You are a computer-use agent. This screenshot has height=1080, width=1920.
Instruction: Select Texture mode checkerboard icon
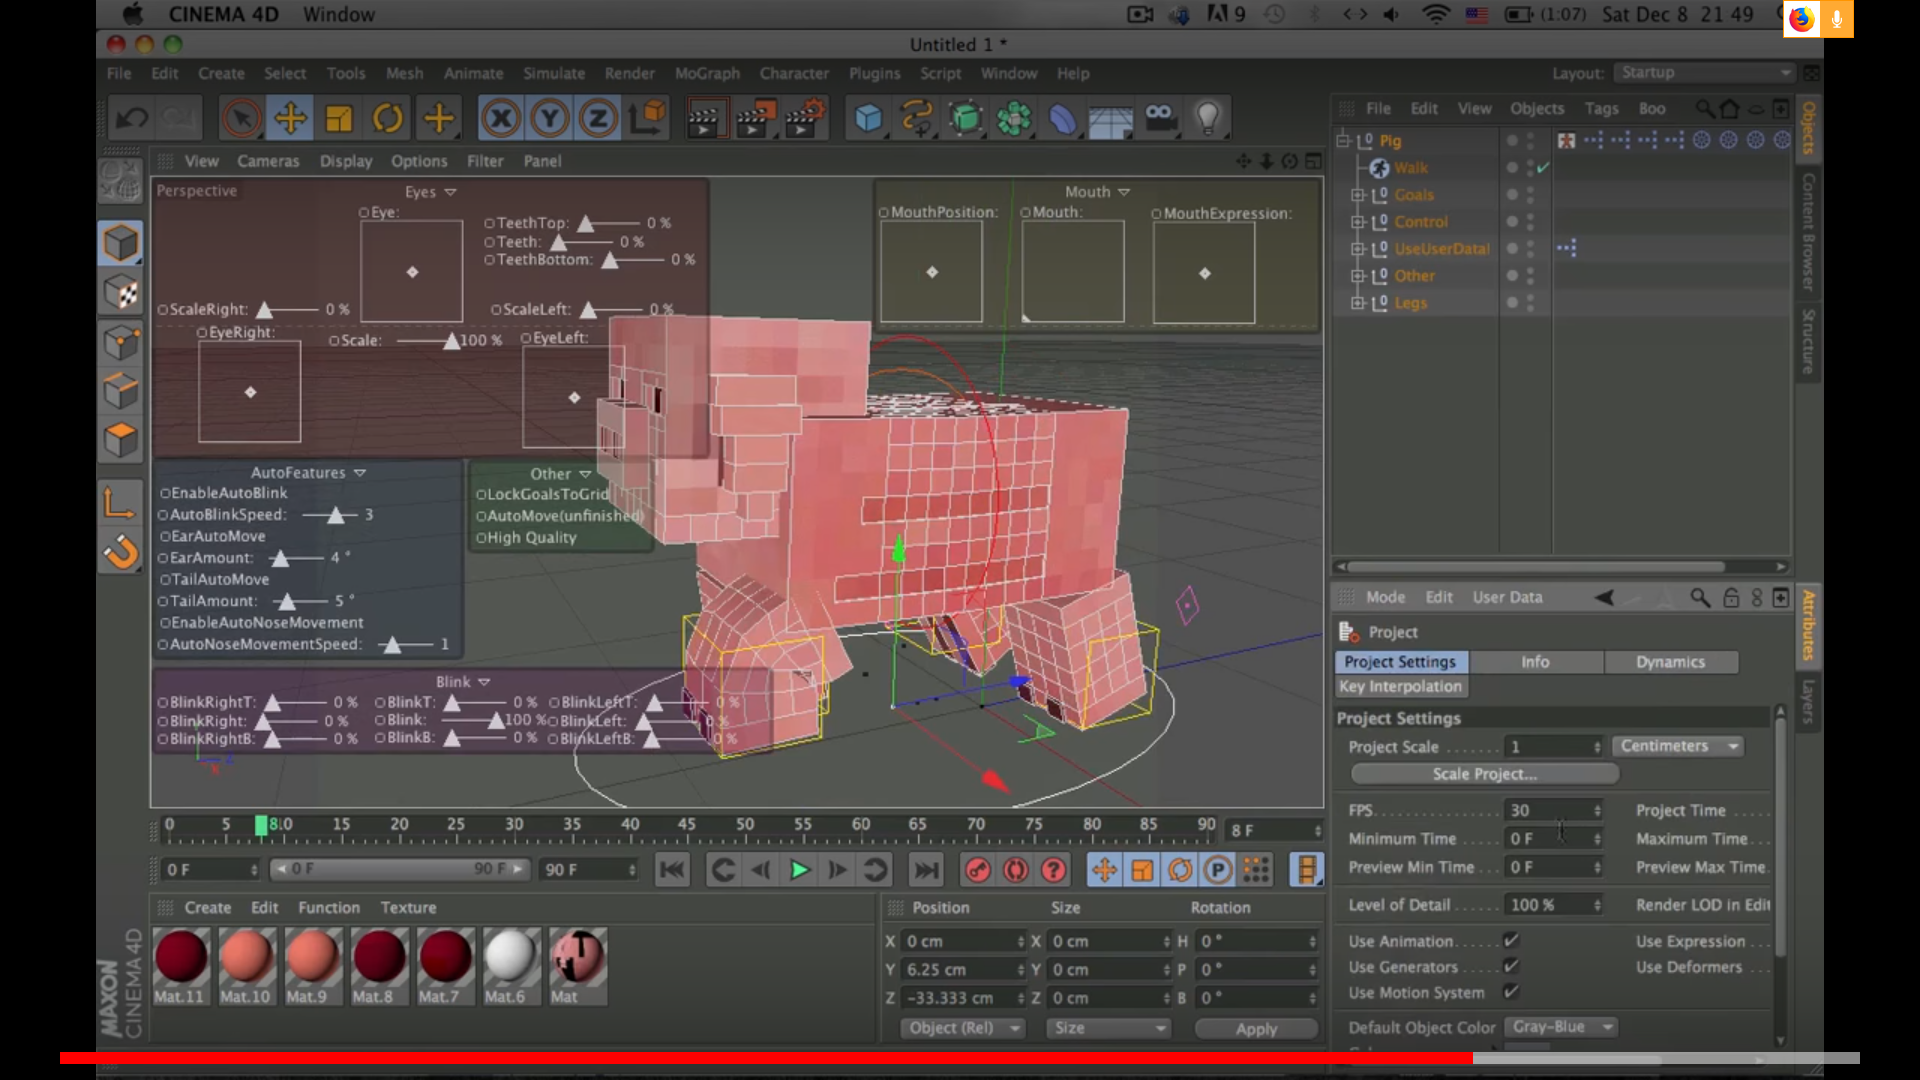pos(121,292)
